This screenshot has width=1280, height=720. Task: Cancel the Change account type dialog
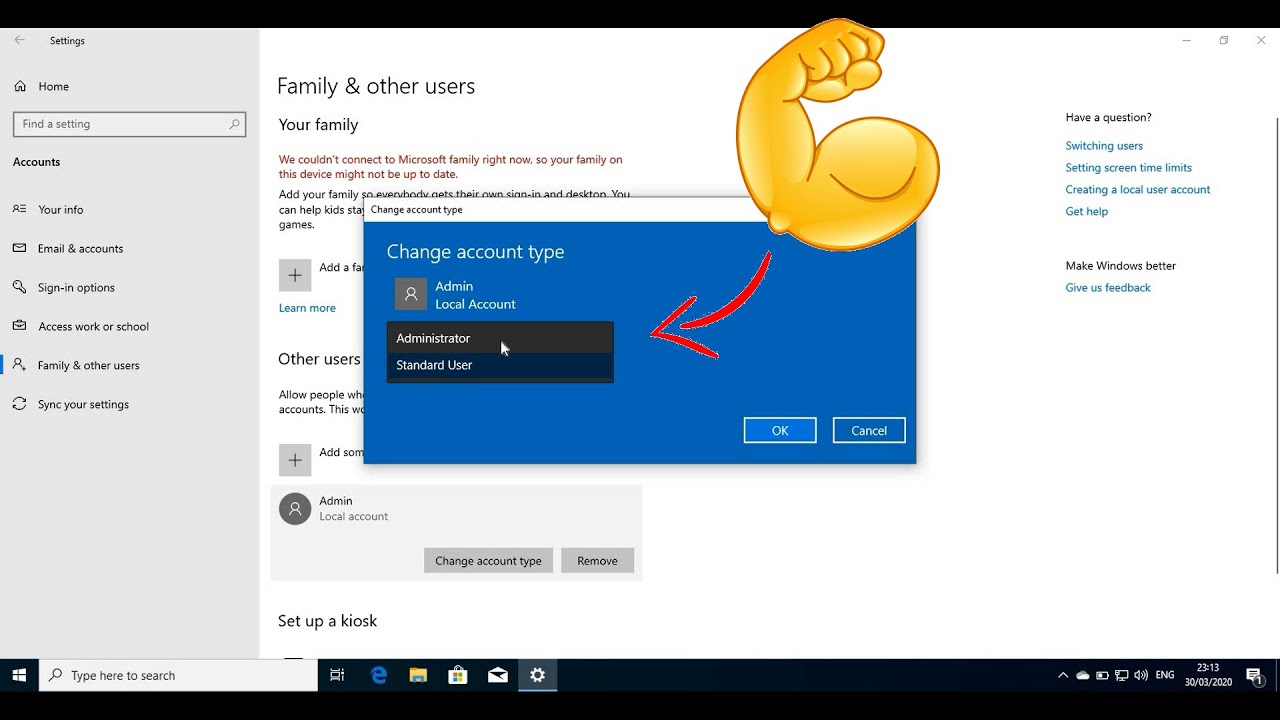click(x=869, y=430)
